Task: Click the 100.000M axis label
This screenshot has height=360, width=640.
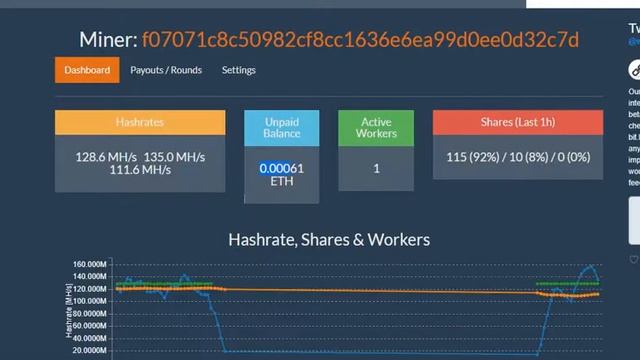Action: click(x=89, y=301)
